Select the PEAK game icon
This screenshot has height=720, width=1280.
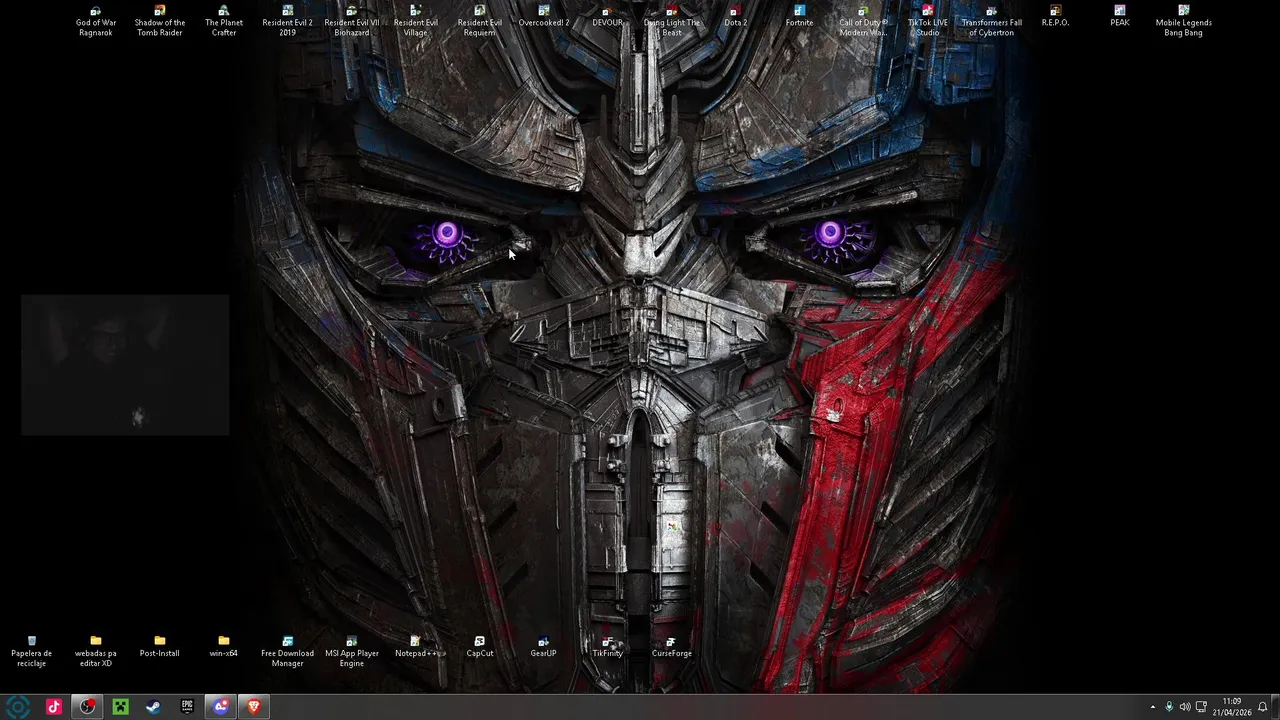click(x=1120, y=17)
